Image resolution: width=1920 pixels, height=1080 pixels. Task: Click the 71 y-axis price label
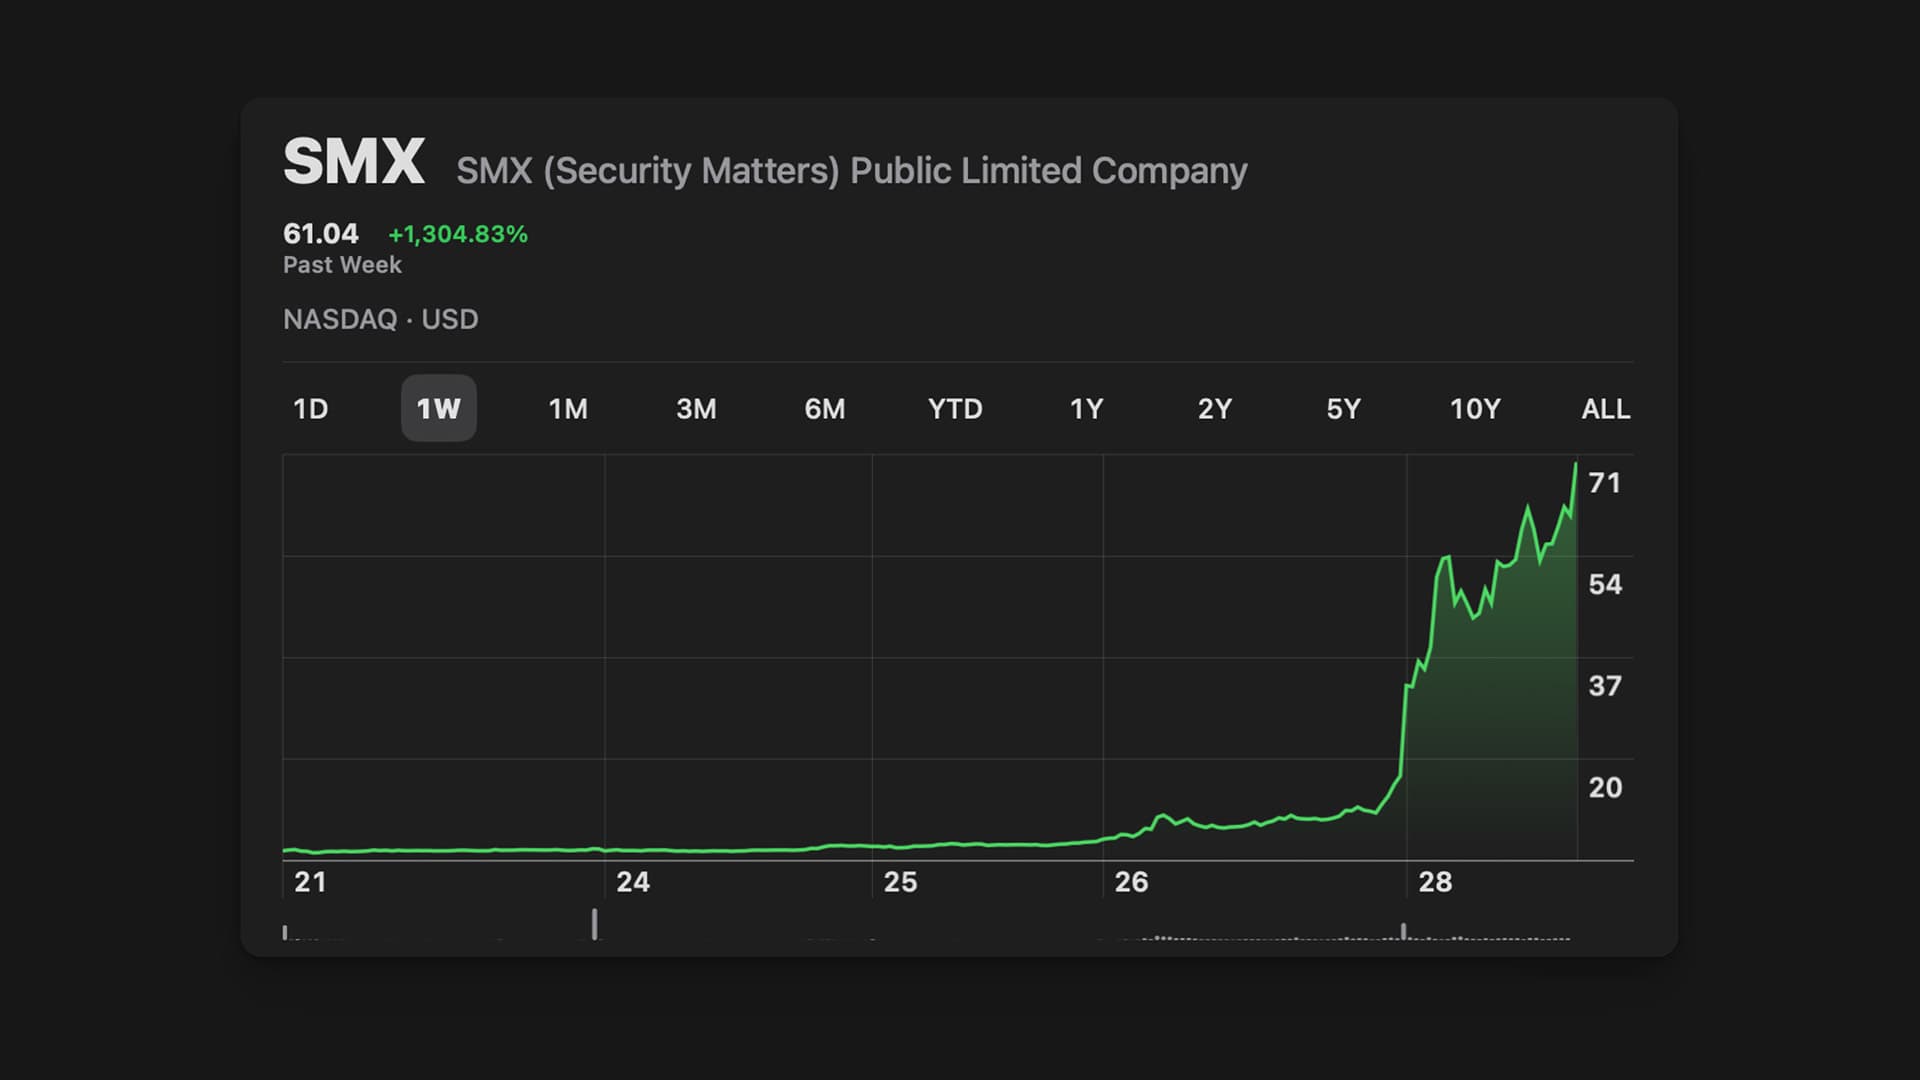[x=1606, y=483]
